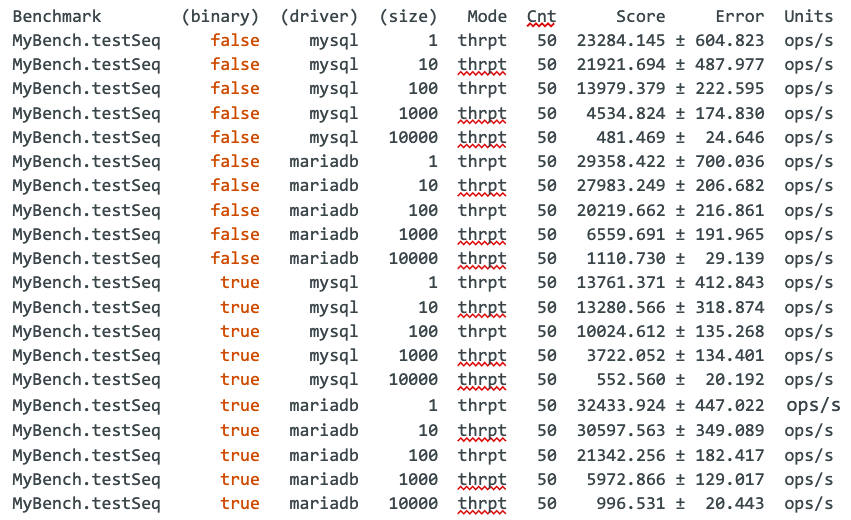Select the score 4534.824
The image size is (851, 520).
(626, 113)
